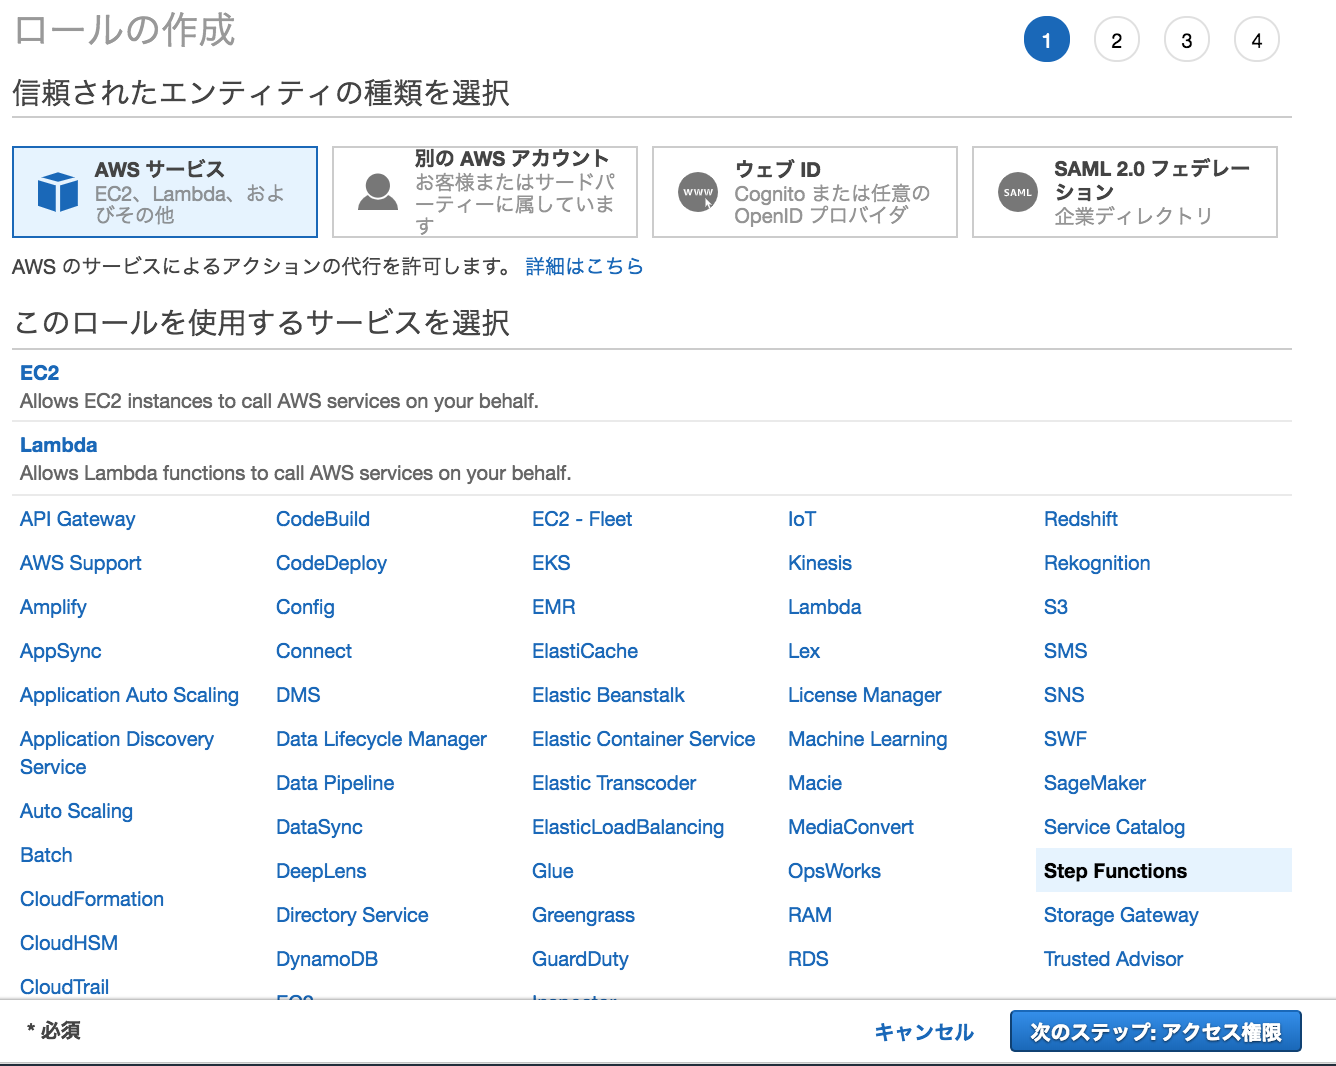
Task: Select ElasticLoadBalancing service
Action: point(628,827)
